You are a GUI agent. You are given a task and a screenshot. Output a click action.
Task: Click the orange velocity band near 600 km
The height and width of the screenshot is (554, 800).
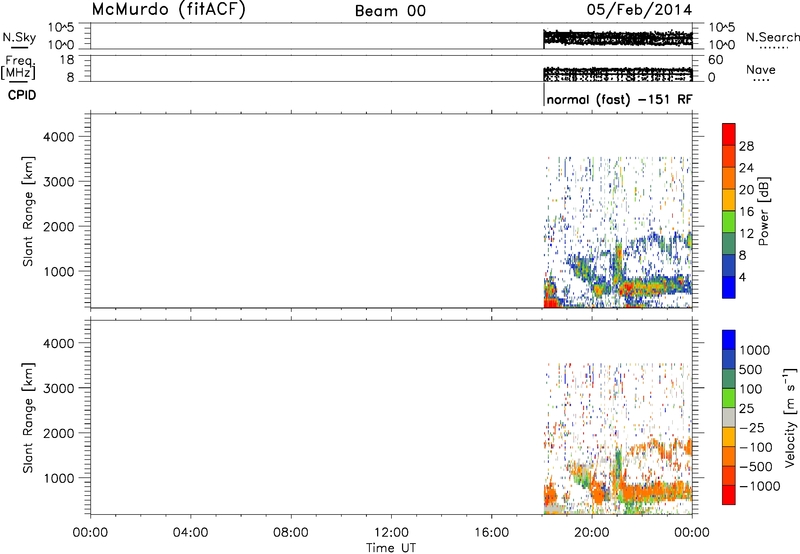pyautogui.click(x=658, y=492)
